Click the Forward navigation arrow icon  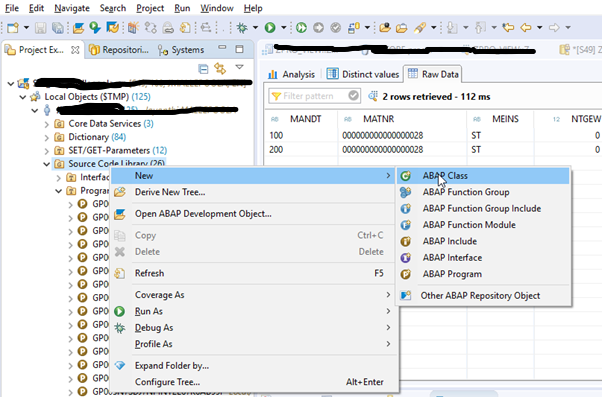(554, 28)
